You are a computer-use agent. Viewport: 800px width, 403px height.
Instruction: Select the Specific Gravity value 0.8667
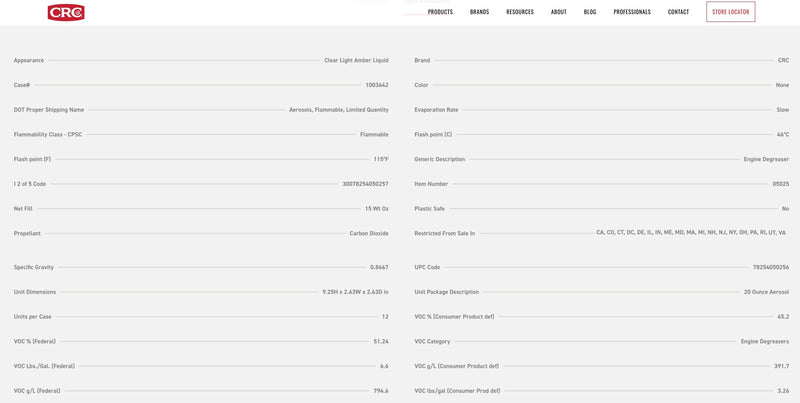pyautogui.click(x=380, y=267)
